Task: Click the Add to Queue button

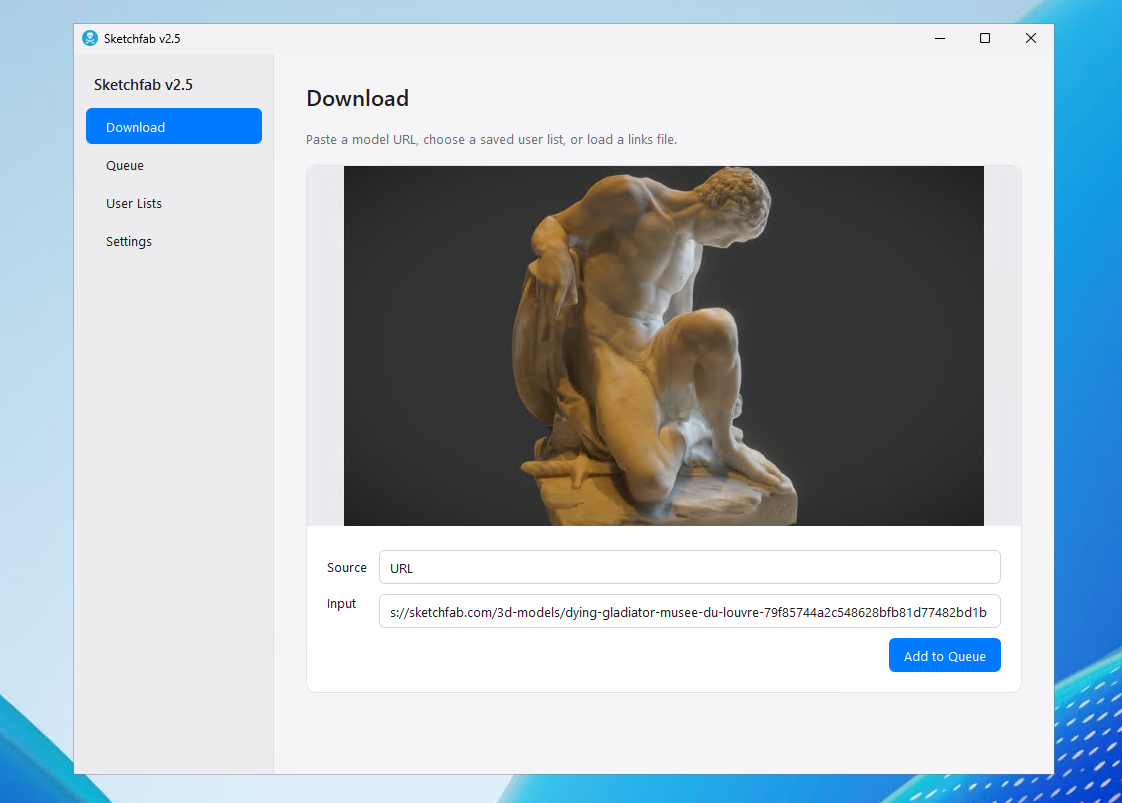Action: tap(945, 656)
